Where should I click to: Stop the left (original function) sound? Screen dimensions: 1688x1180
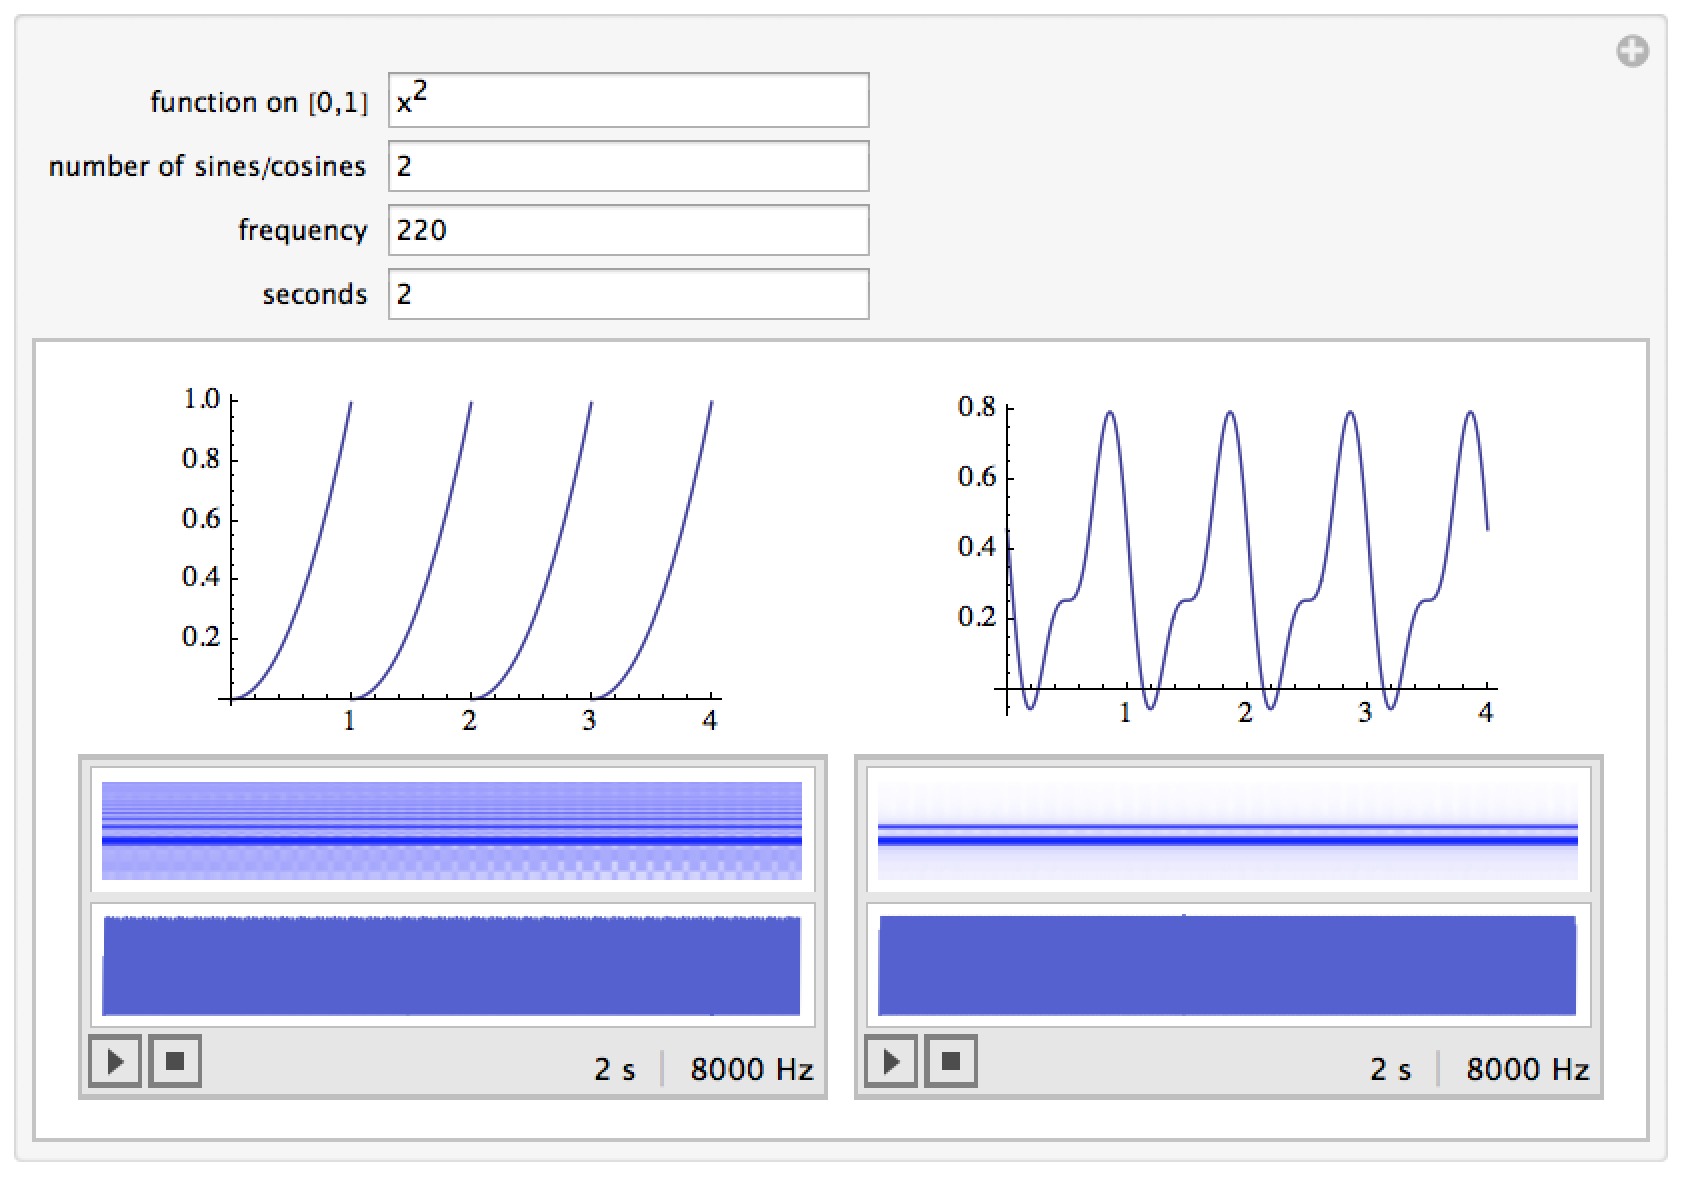tap(175, 1061)
